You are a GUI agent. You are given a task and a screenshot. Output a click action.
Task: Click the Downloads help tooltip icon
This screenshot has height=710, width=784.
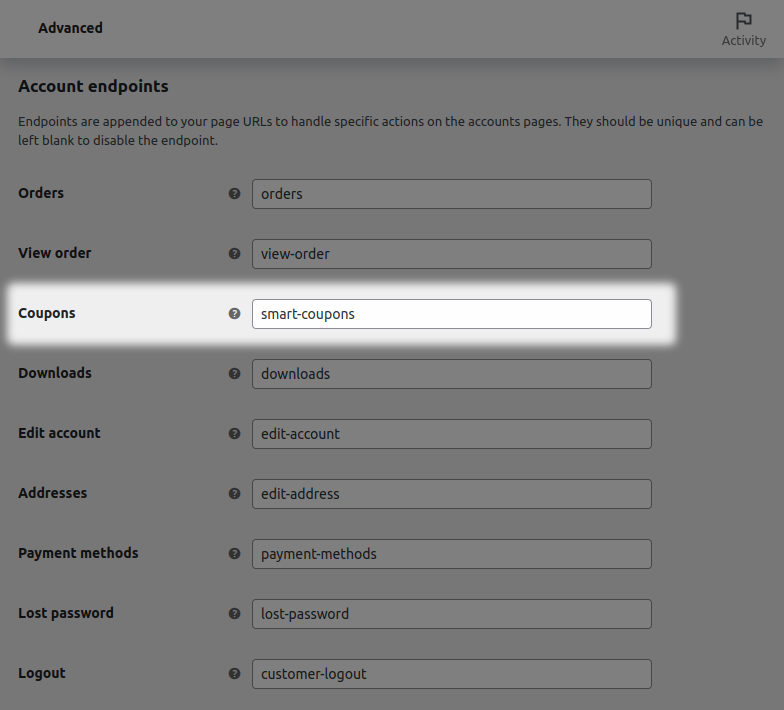click(234, 374)
